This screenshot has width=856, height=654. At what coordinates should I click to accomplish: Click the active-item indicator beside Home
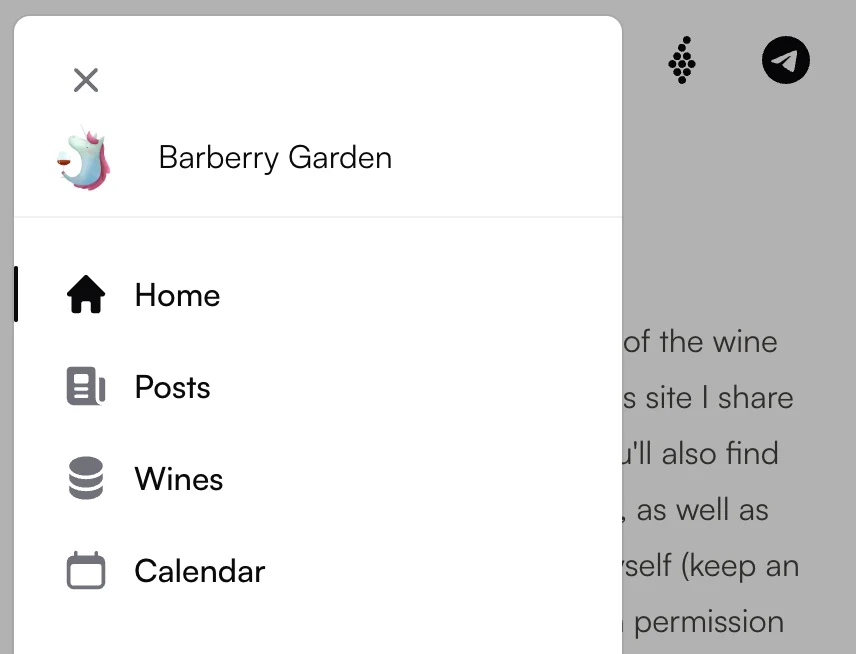[16, 294]
